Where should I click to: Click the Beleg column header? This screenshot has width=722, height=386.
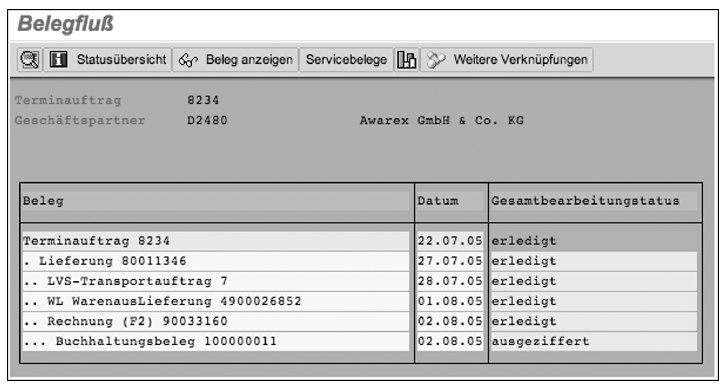click(215, 201)
